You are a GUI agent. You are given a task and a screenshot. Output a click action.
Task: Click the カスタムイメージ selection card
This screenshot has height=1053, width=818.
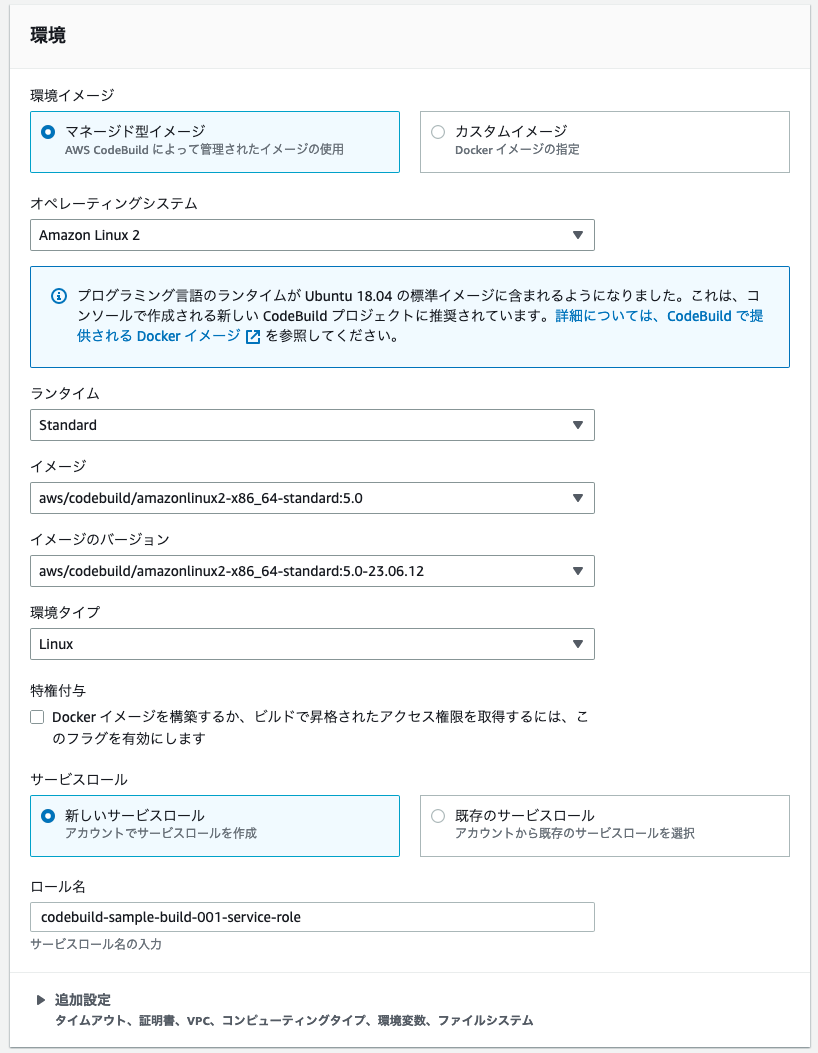[x=605, y=142]
